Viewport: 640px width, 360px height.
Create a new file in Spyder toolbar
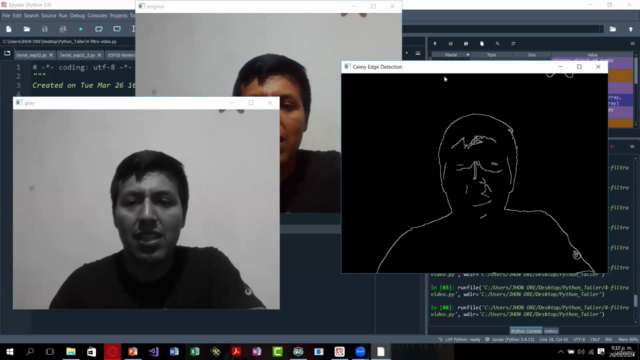(x=9, y=29)
